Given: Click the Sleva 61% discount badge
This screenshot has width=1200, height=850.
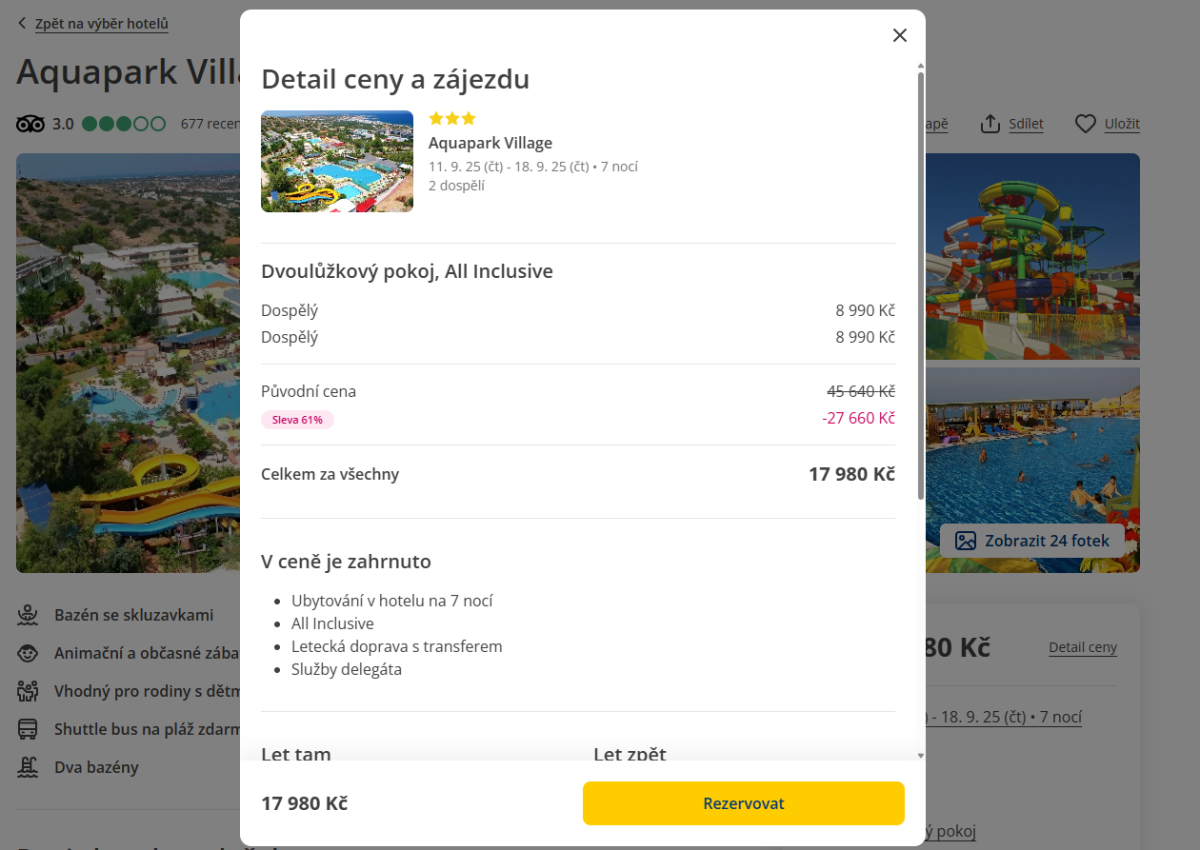Looking at the screenshot, I should click(297, 420).
